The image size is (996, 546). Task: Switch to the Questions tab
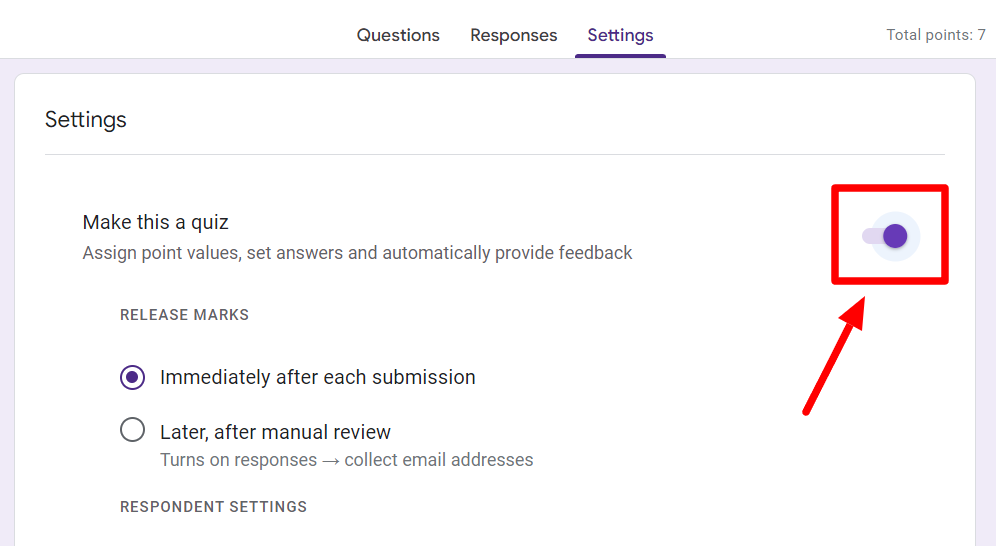tap(398, 35)
